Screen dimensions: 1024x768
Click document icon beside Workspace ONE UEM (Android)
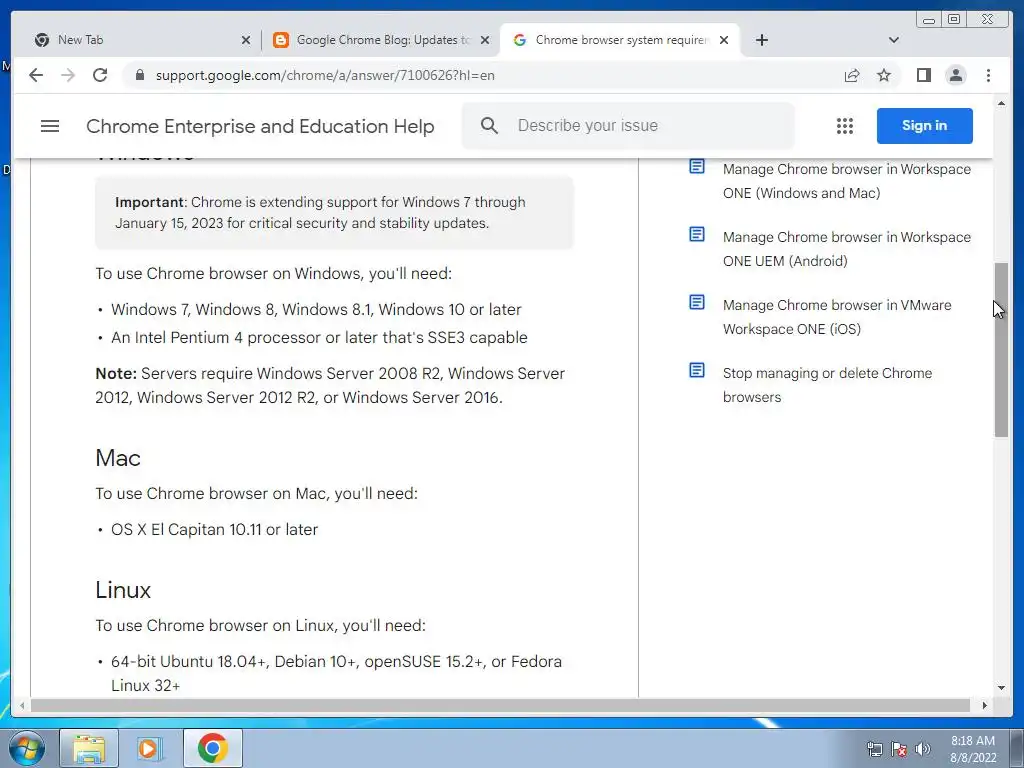(x=697, y=234)
